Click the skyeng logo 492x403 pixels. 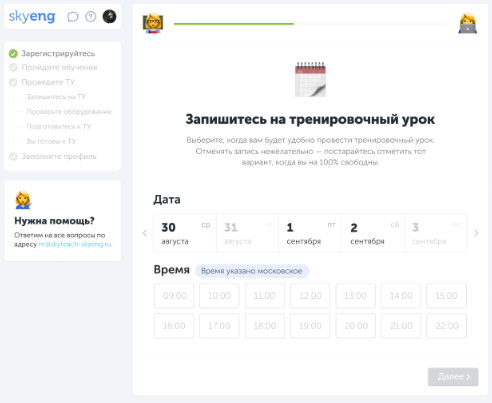[x=32, y=16]
